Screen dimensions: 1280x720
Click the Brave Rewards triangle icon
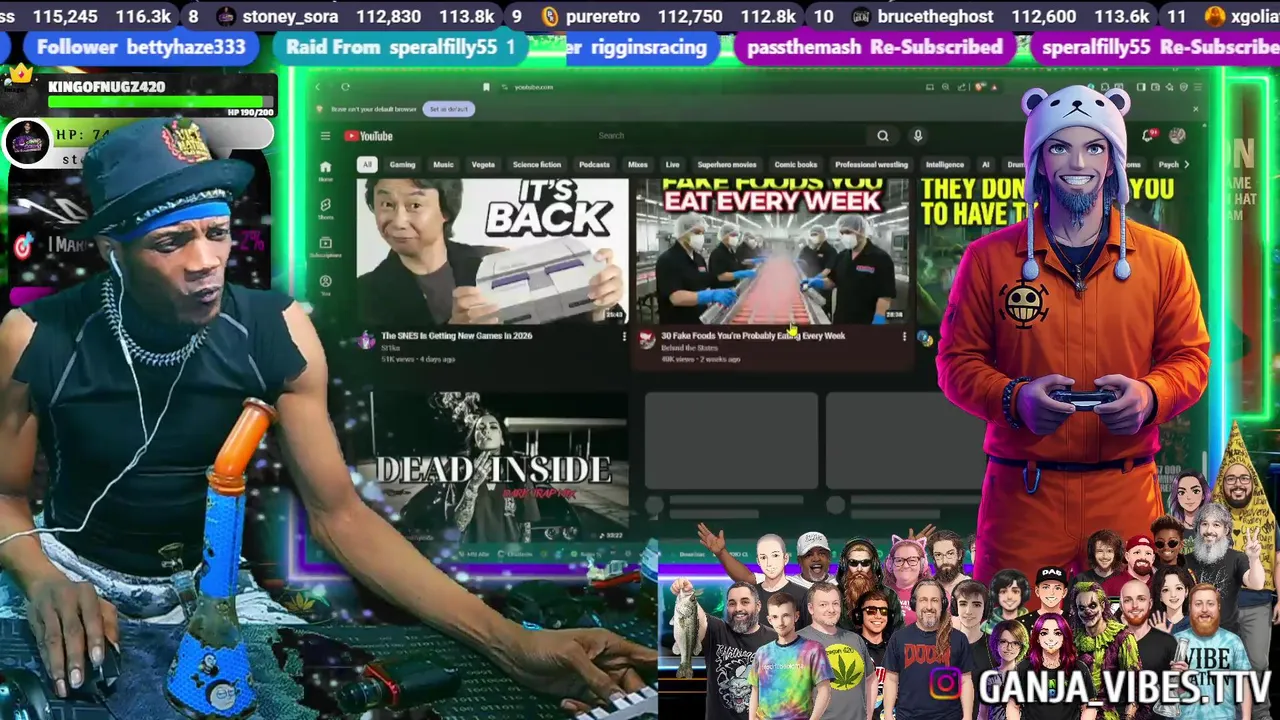994,87
